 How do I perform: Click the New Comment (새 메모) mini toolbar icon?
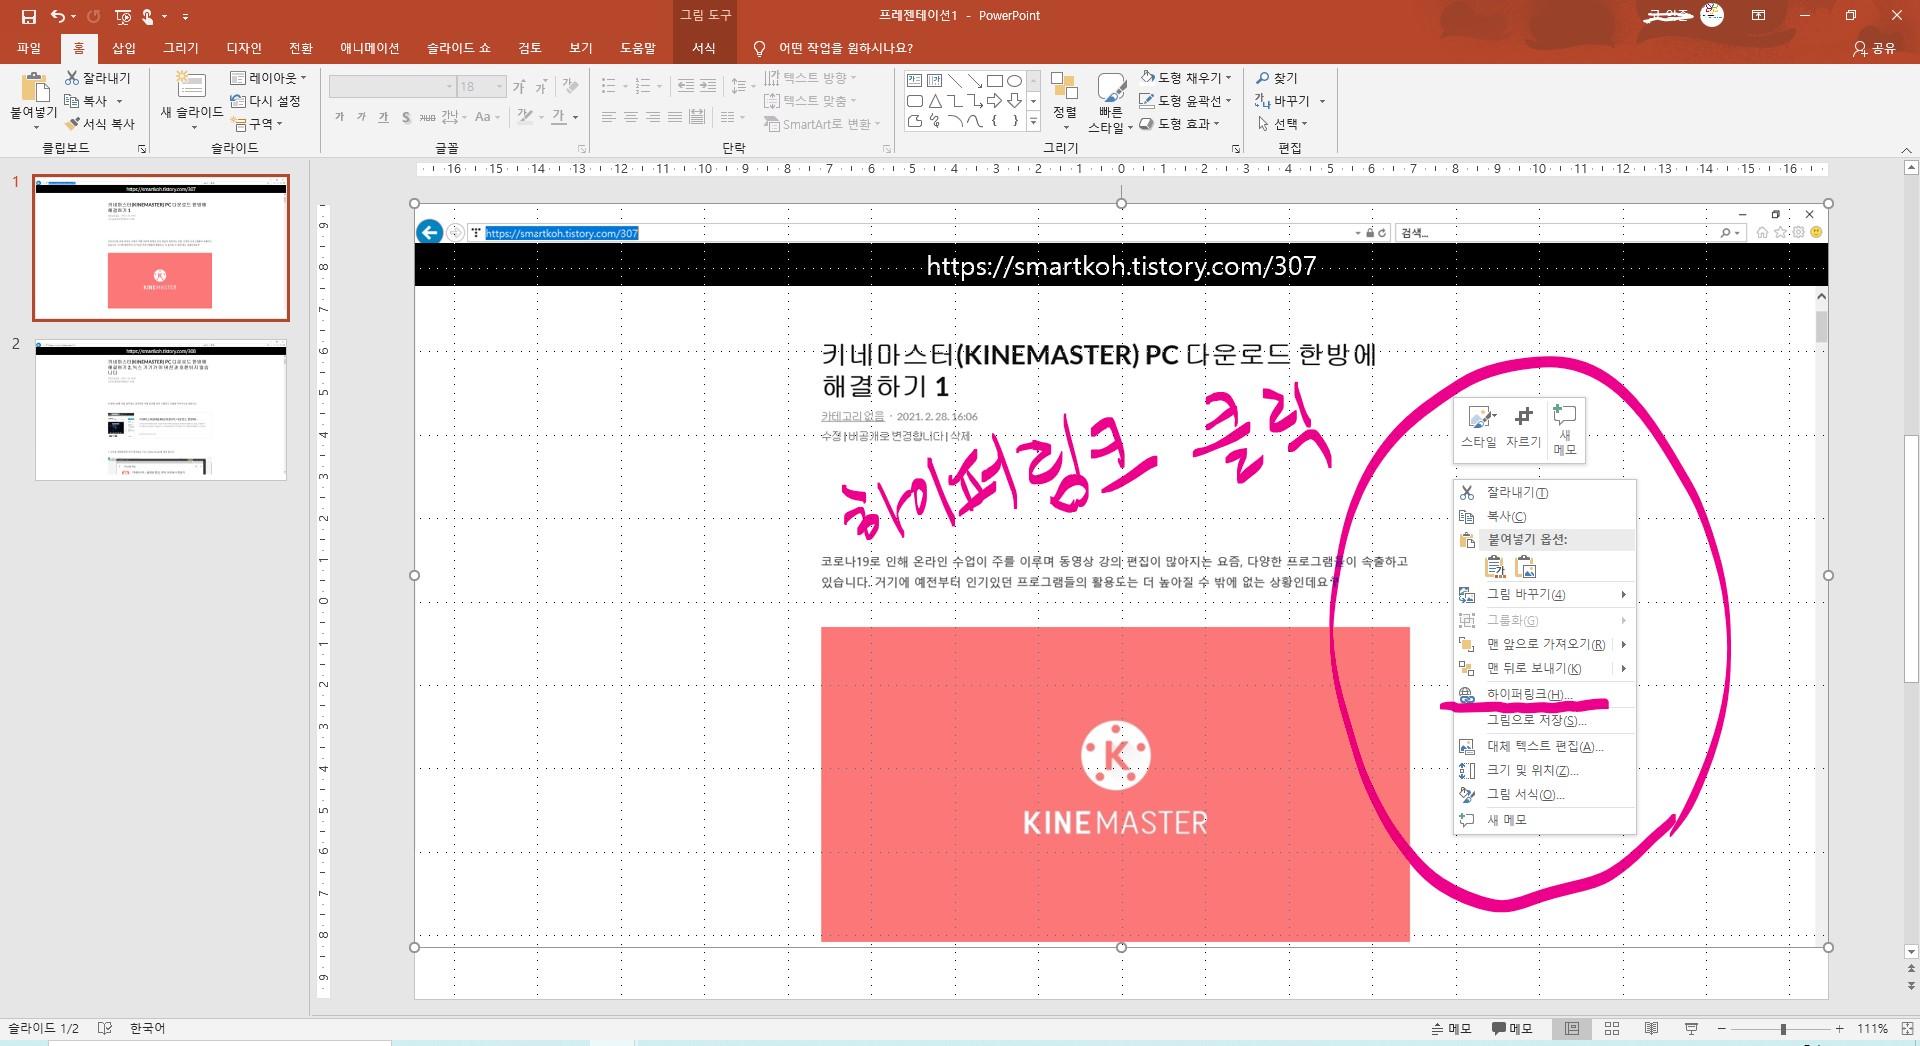click(x=1564, y=414)
